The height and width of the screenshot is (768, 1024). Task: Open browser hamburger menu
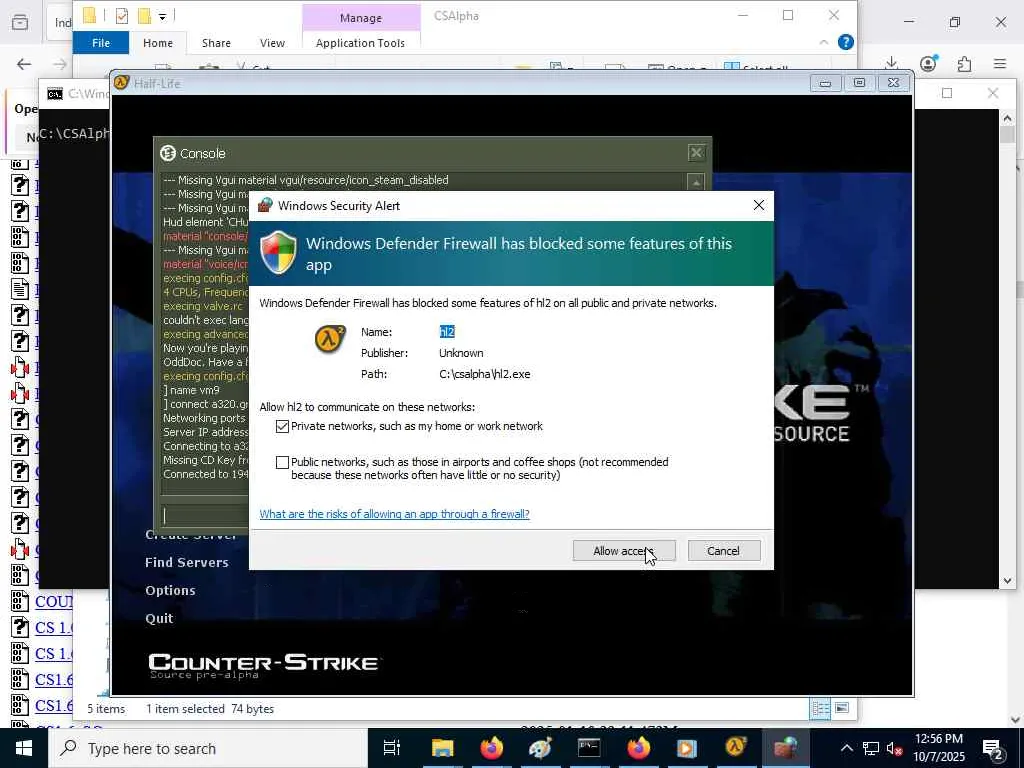1000,63
